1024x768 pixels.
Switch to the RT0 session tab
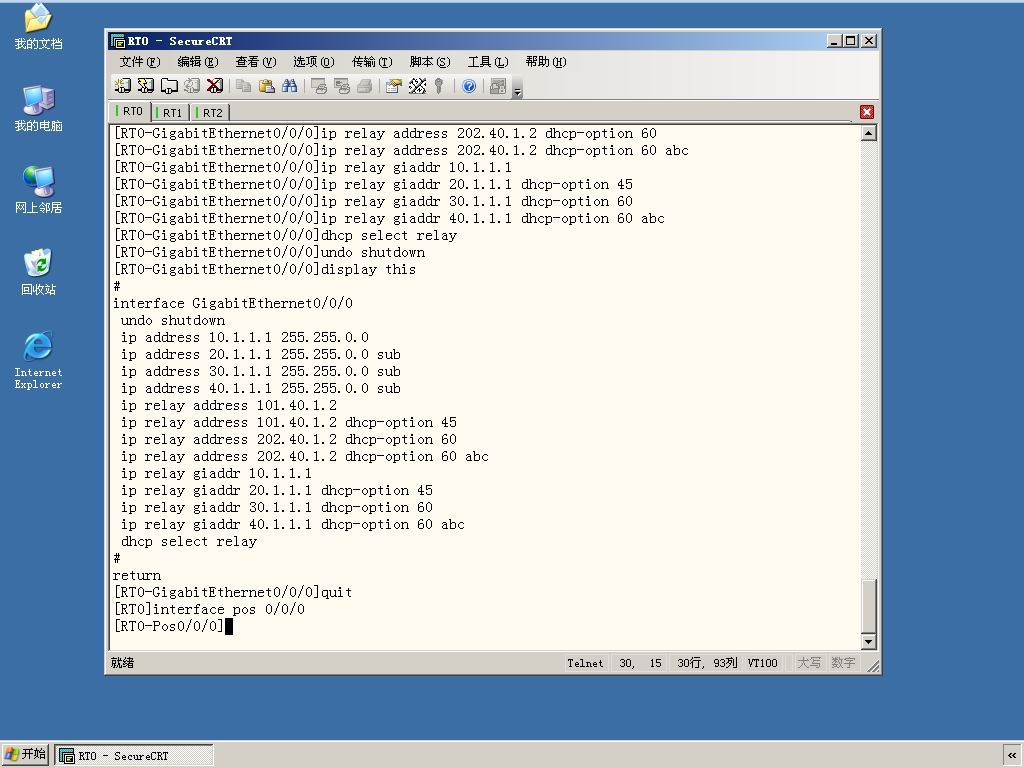point(131,112)
